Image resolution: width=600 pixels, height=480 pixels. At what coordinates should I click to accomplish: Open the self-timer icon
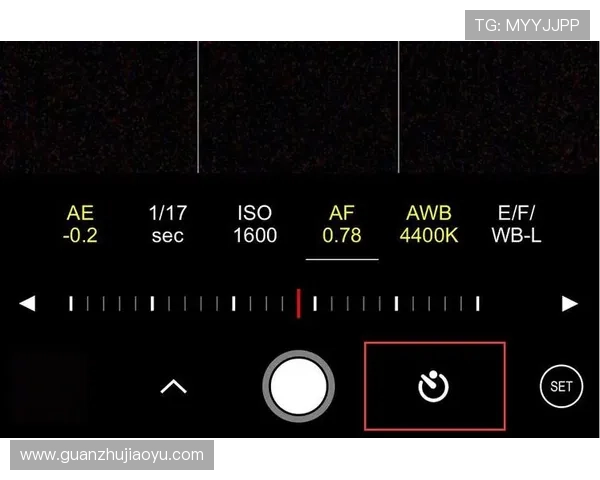click(434, 386)
